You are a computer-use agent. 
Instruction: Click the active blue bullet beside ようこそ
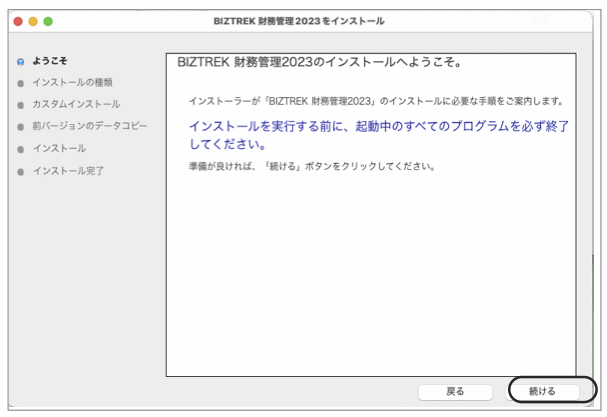coord(19,62)
